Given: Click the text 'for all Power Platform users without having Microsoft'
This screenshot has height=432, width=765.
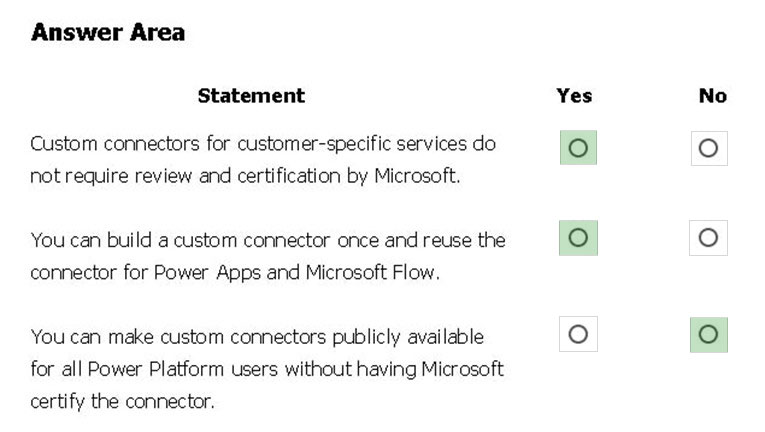Looking at the screenshot, I should [x=267, y=369].
